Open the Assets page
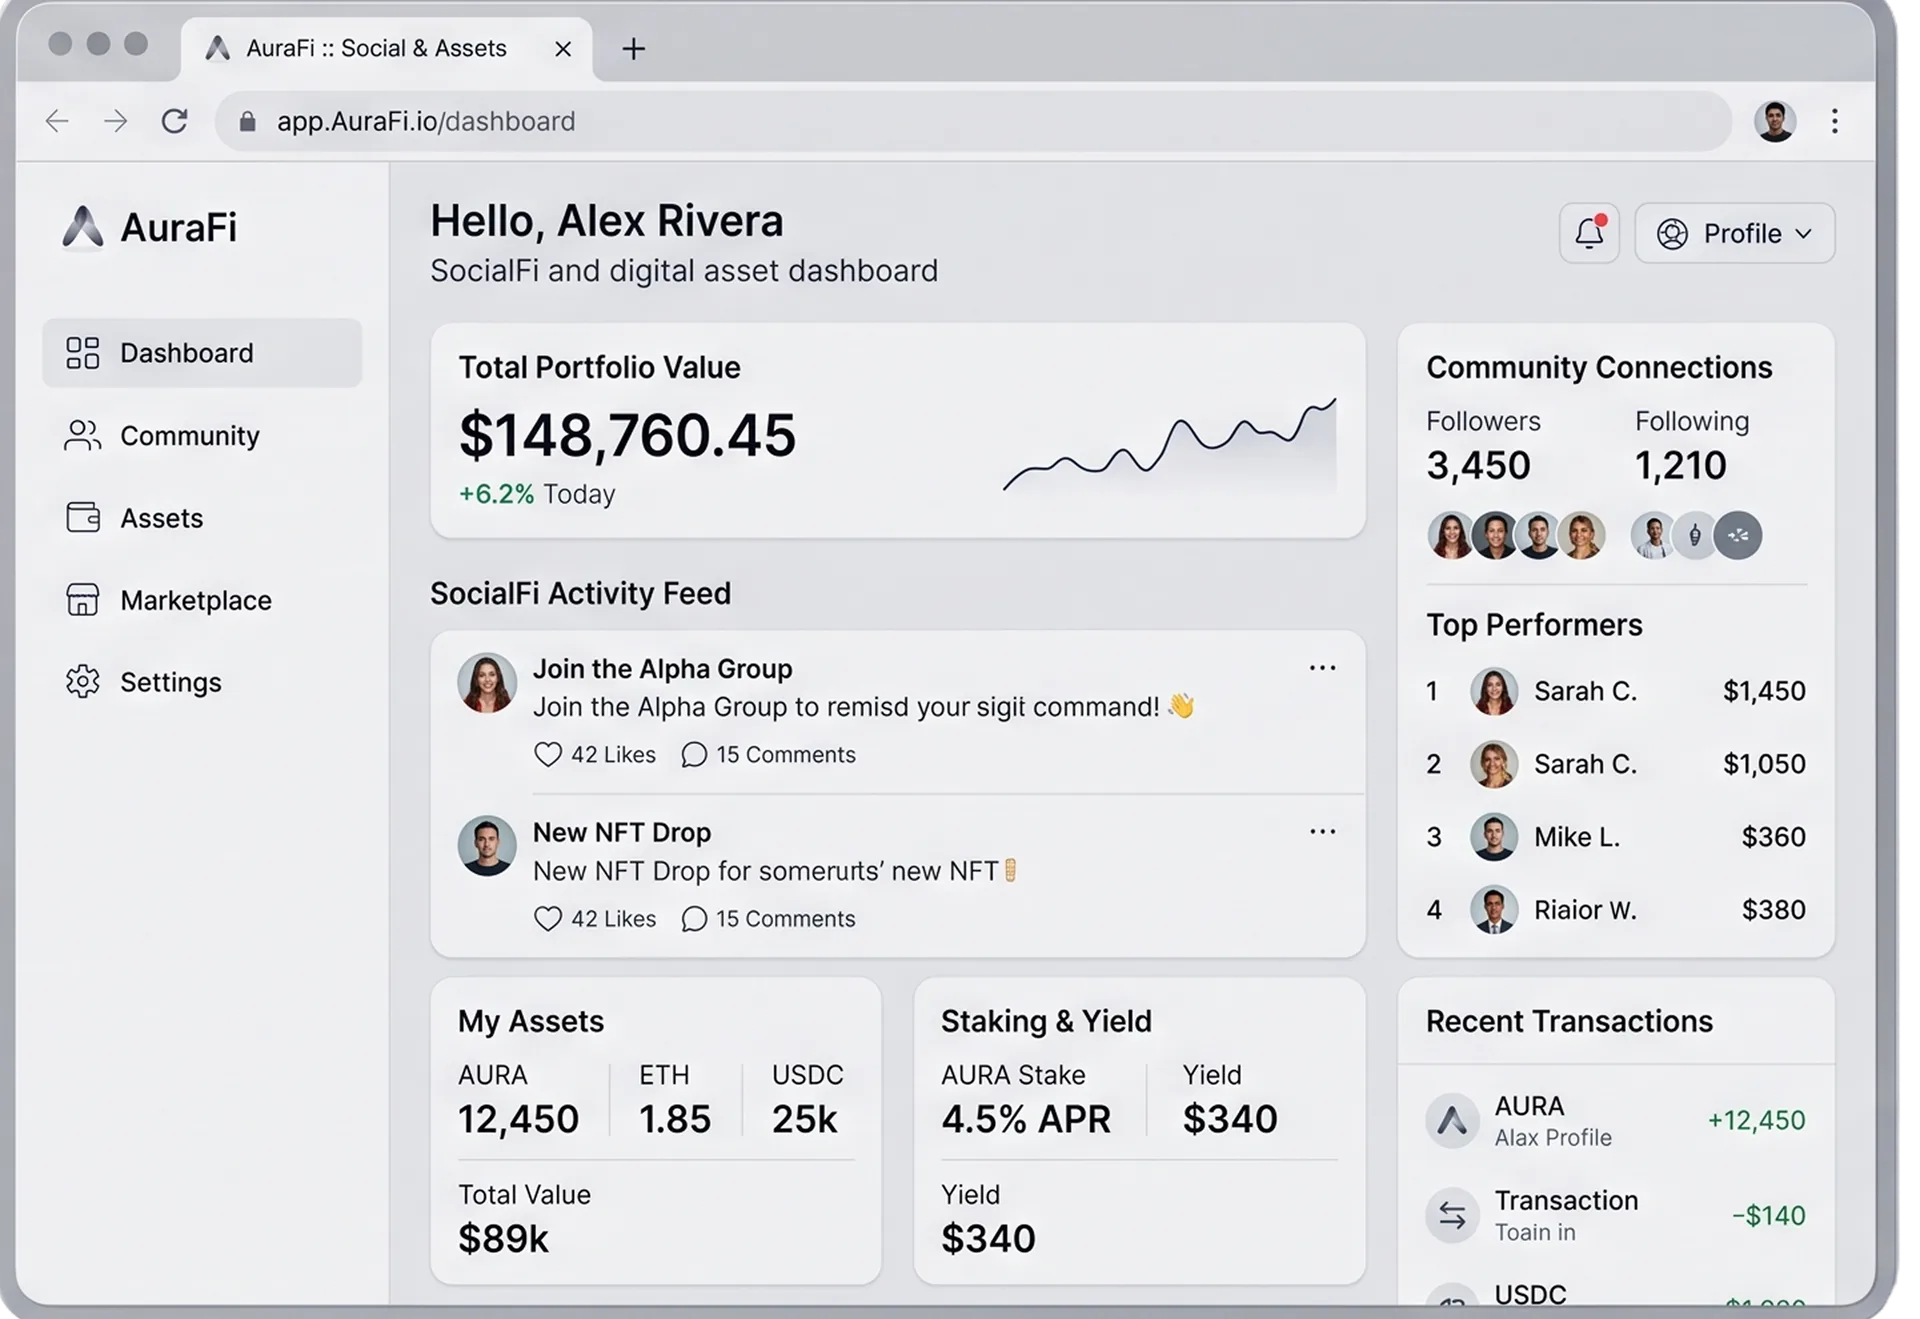 click(x=134, y=518)
